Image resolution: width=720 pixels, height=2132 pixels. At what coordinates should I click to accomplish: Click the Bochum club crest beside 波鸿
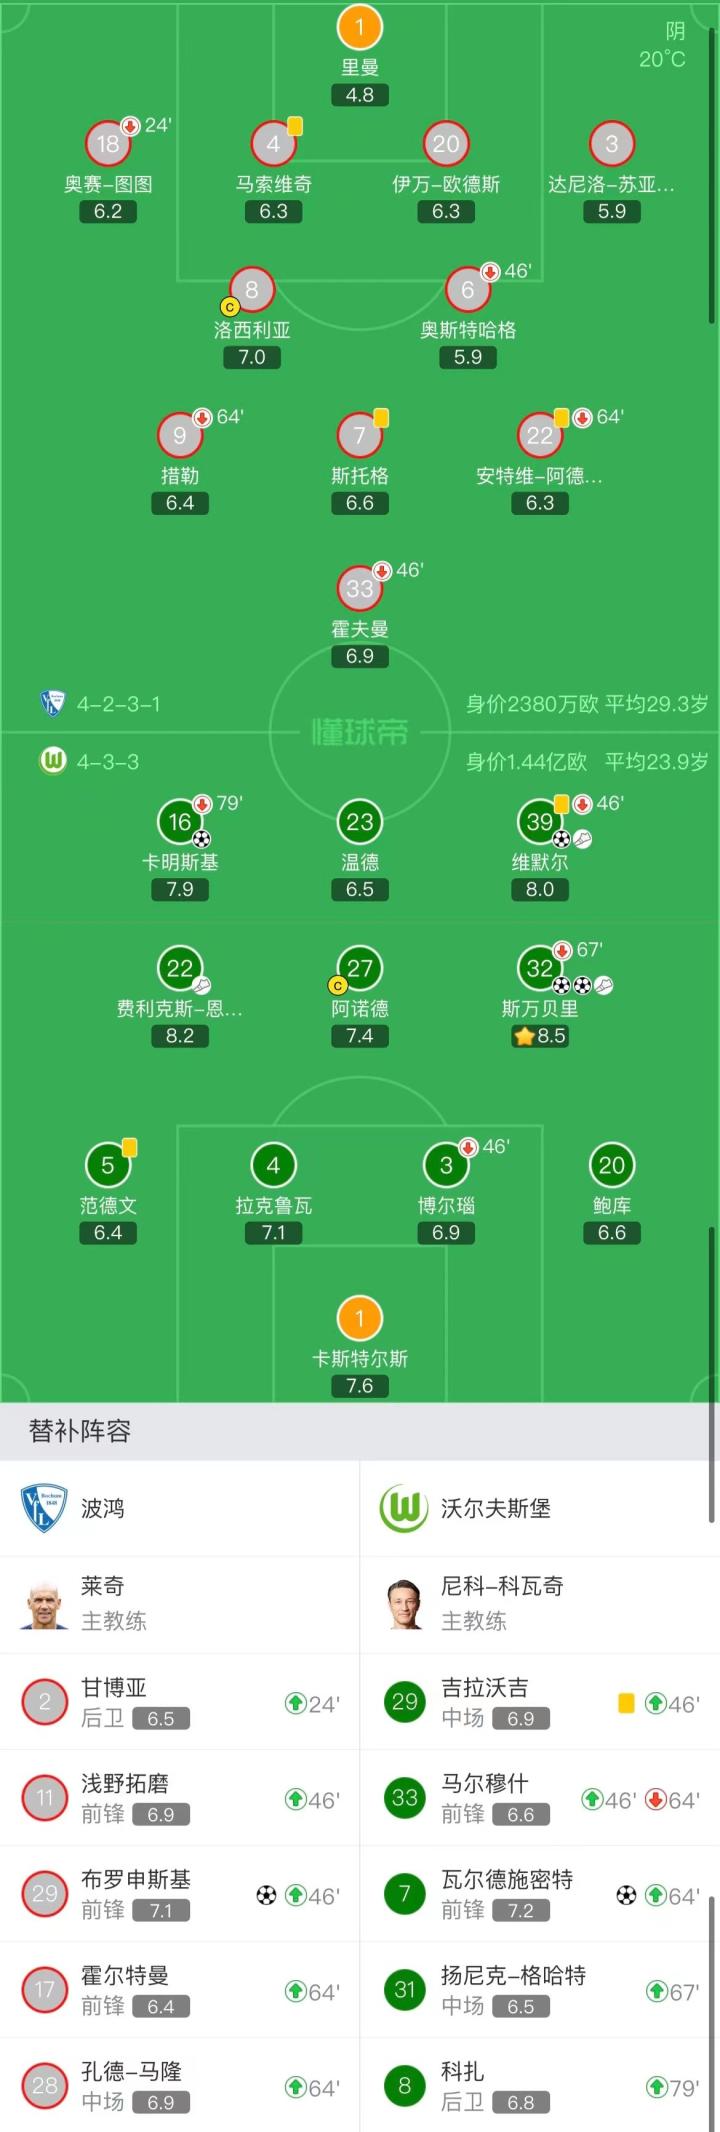(x=44, y=1508)
